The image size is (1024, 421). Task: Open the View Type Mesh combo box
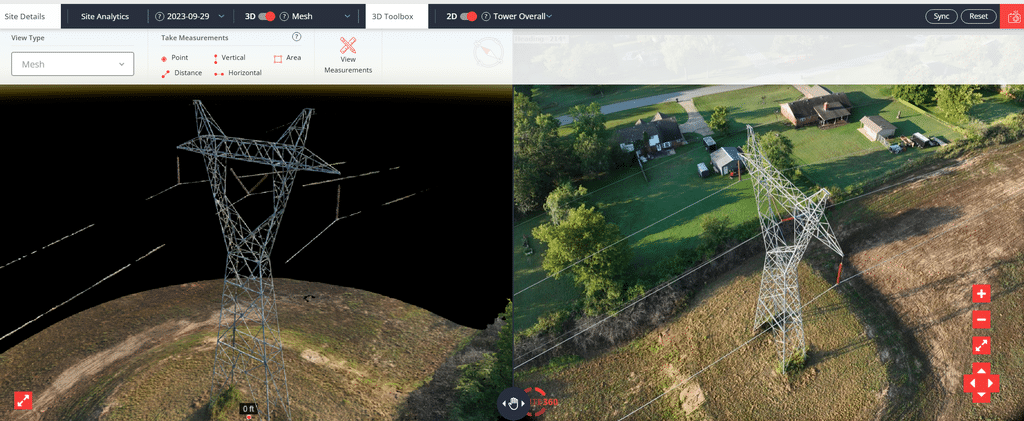[x=72, y=64]
